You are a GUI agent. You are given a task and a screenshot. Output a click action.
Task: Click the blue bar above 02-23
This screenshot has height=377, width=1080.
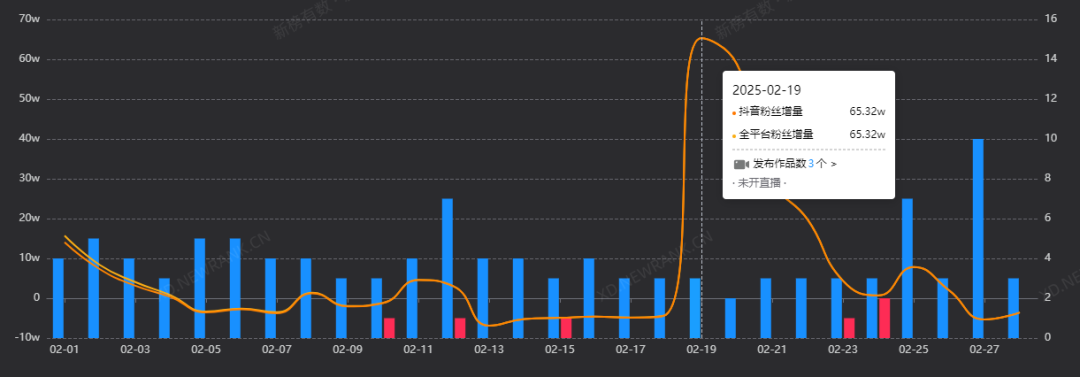(x=837, y=308)
